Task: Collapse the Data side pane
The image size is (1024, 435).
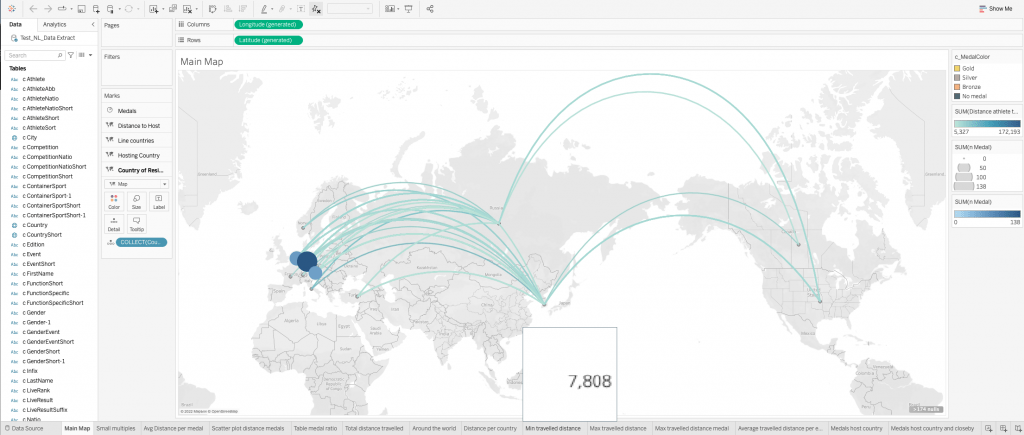Action: 92,23
